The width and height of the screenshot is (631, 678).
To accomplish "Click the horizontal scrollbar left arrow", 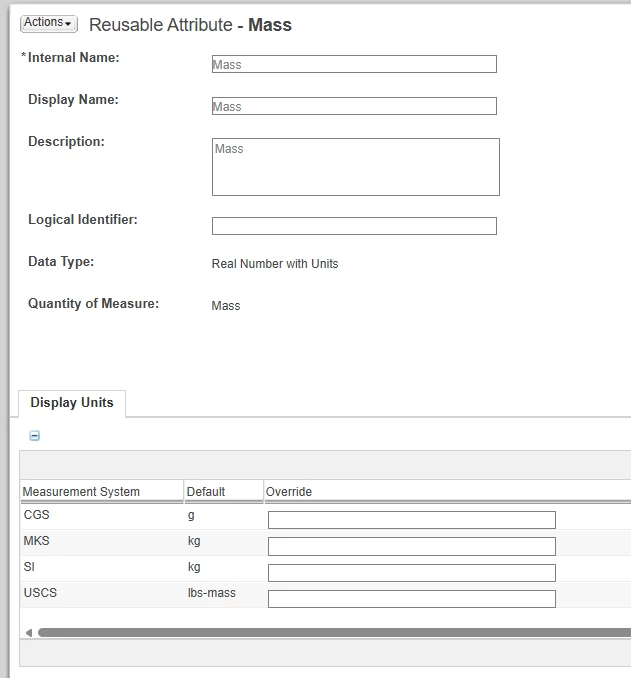I will click(29, 633).
